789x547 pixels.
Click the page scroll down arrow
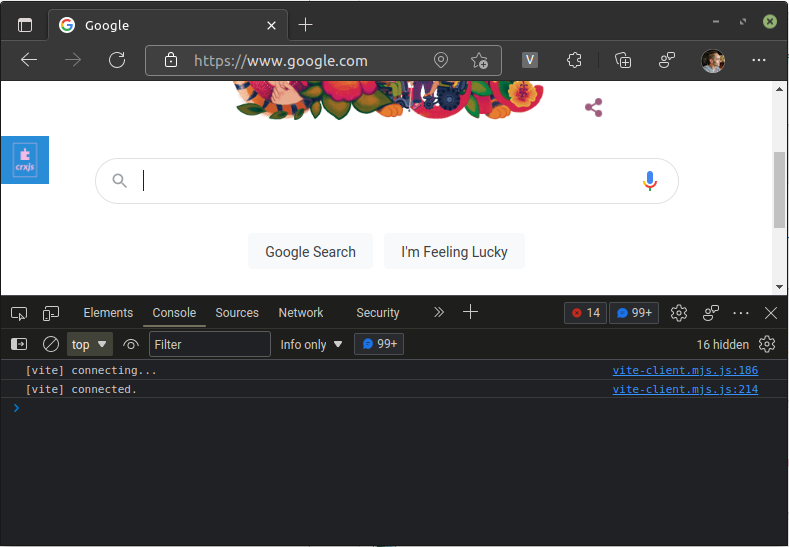coord(779,287)
